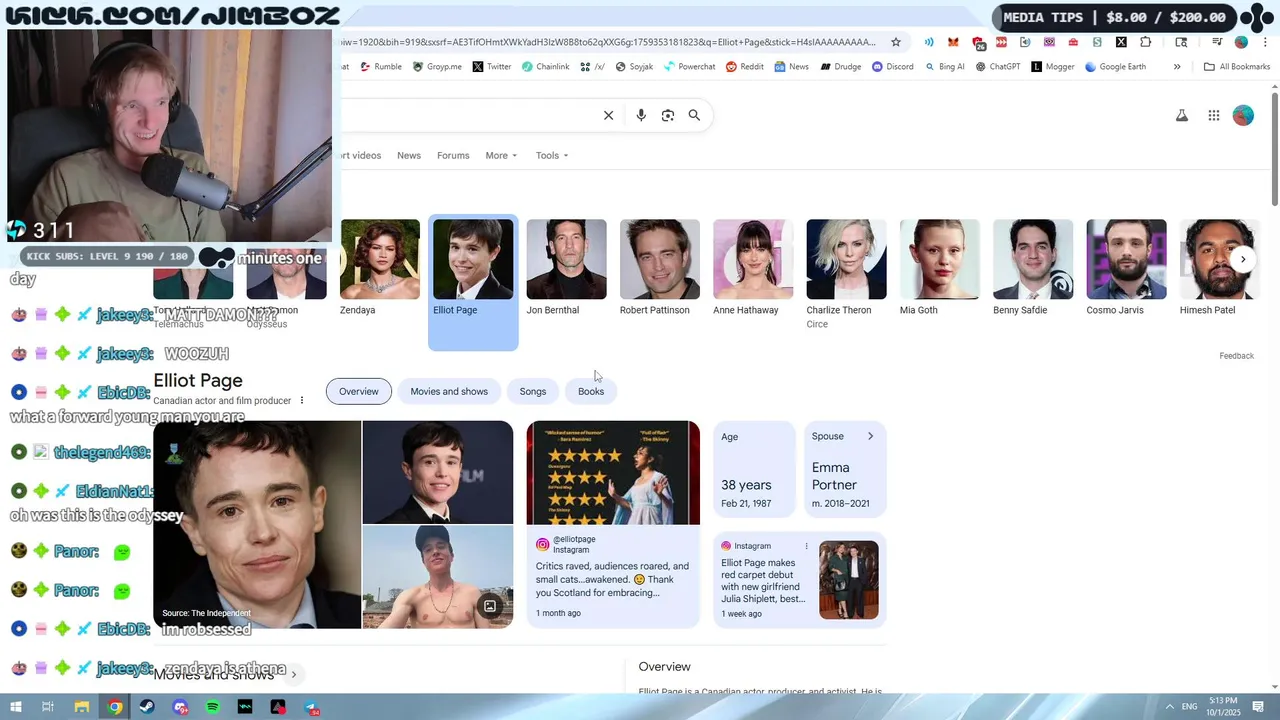Select Mia Goth cast card
The width and height of the screenshot is (1280, 720).
(x=939, y=268)
